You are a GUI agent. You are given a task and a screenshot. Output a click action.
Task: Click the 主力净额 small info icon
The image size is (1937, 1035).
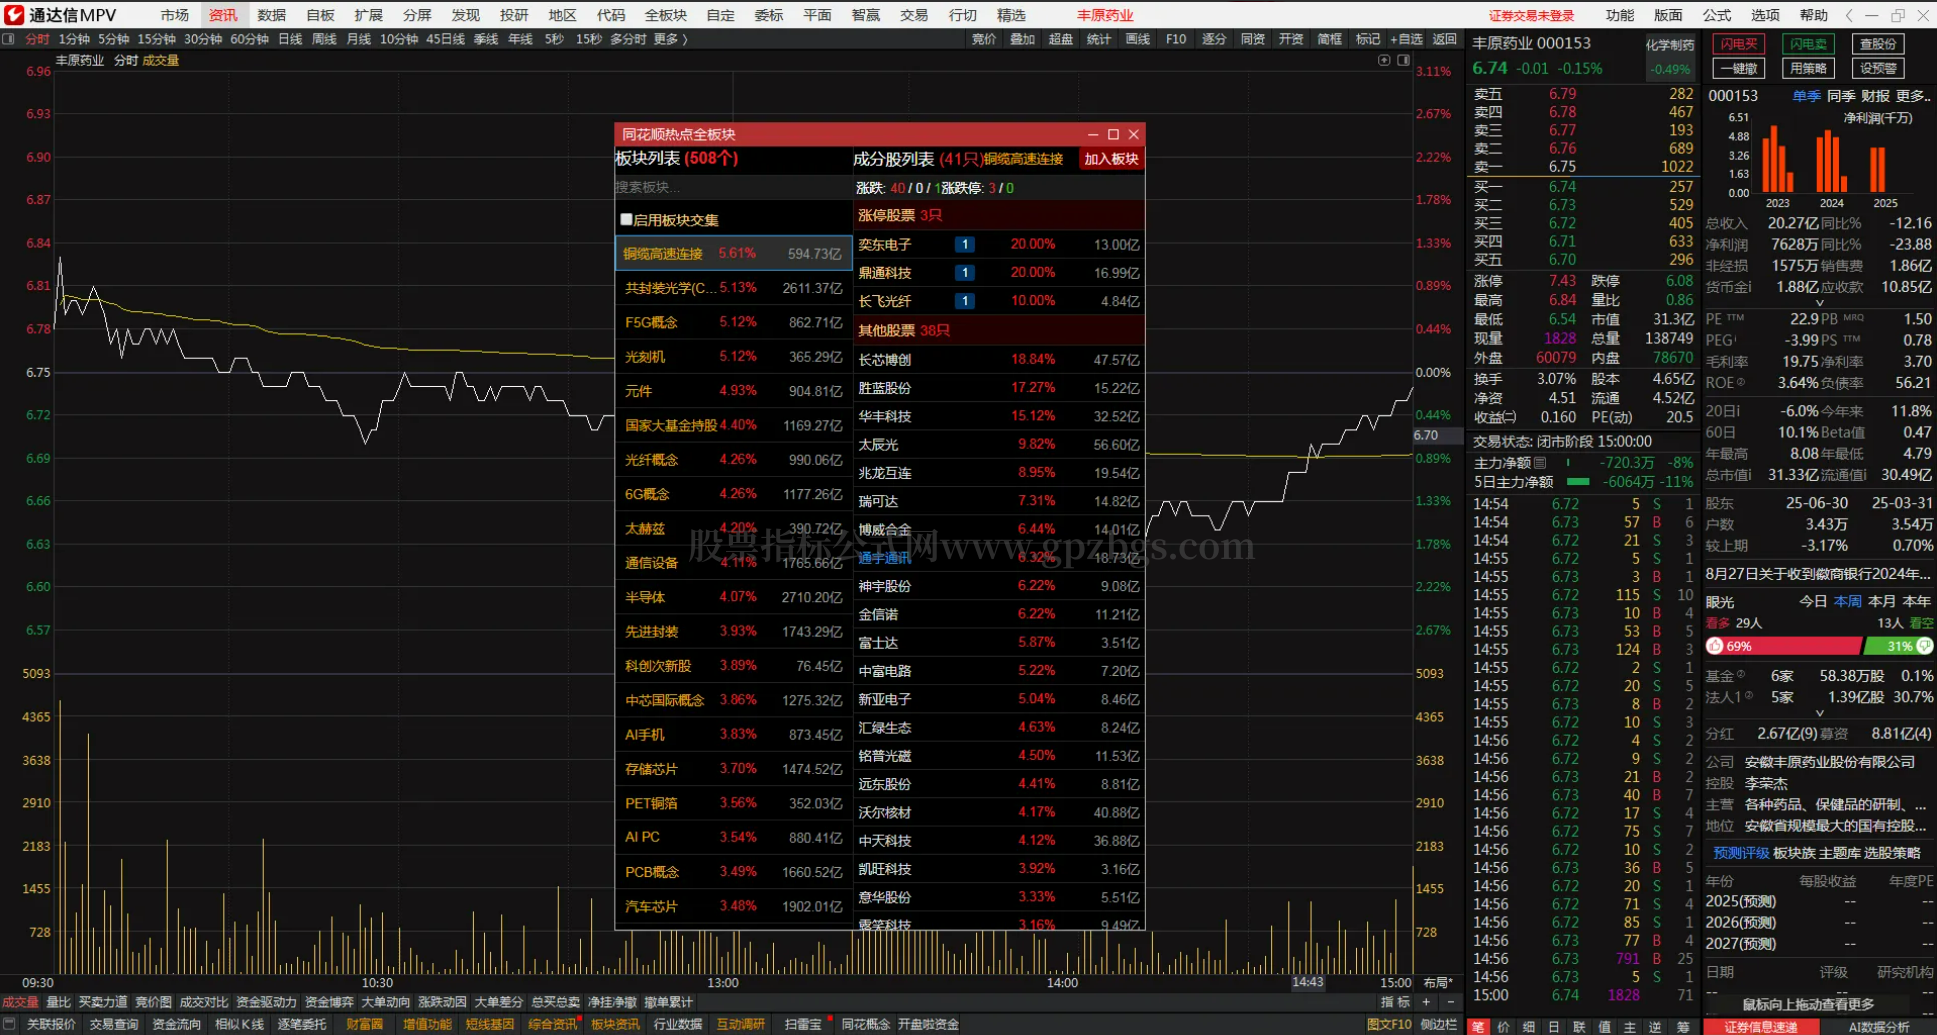click(x=1540, y=462)
